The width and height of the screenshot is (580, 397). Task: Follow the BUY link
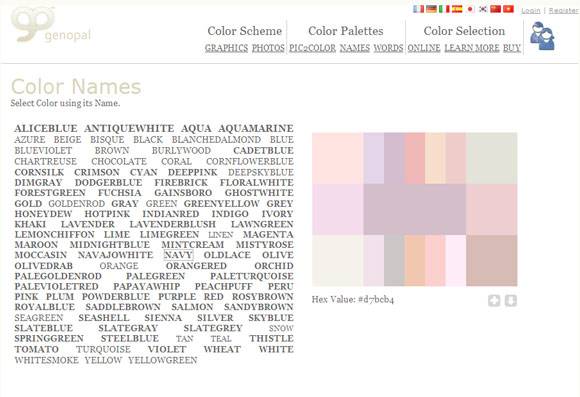(512, 48)
